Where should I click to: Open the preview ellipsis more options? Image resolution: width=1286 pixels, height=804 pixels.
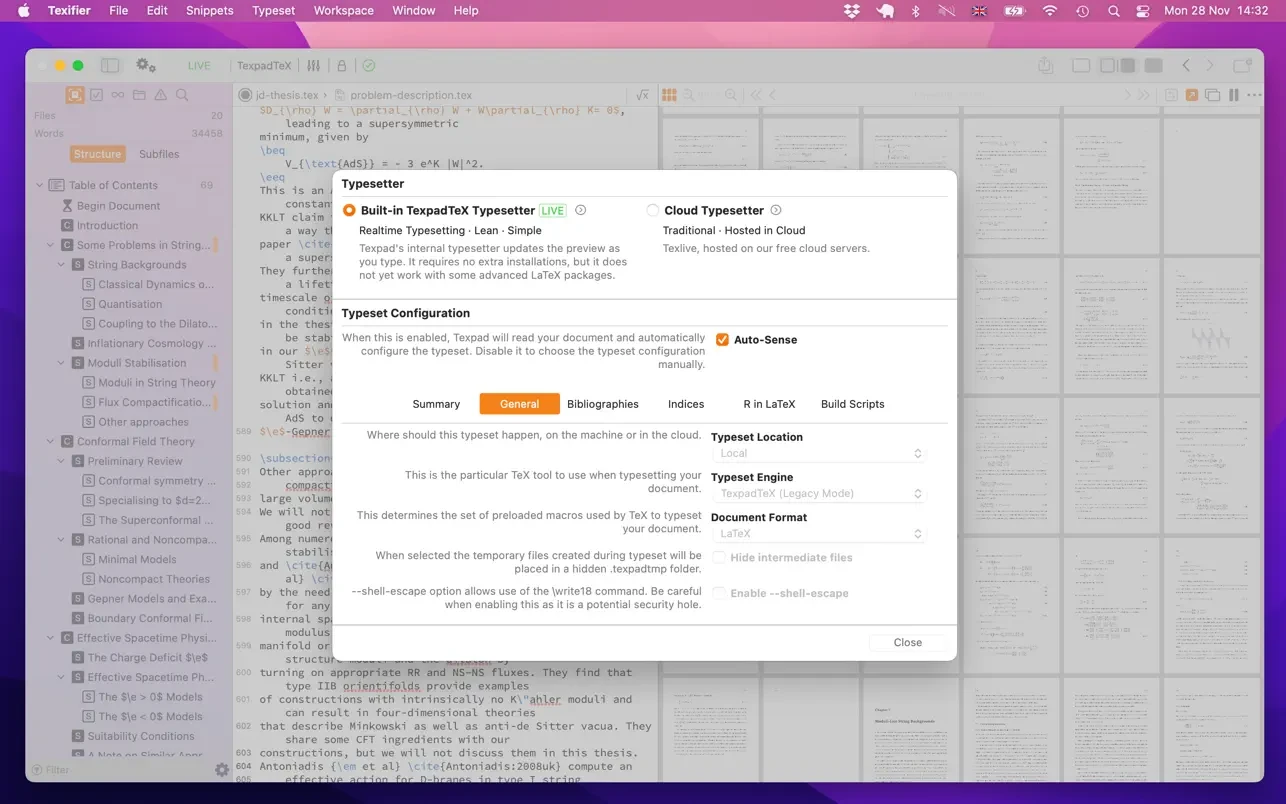pos(1254,95)
